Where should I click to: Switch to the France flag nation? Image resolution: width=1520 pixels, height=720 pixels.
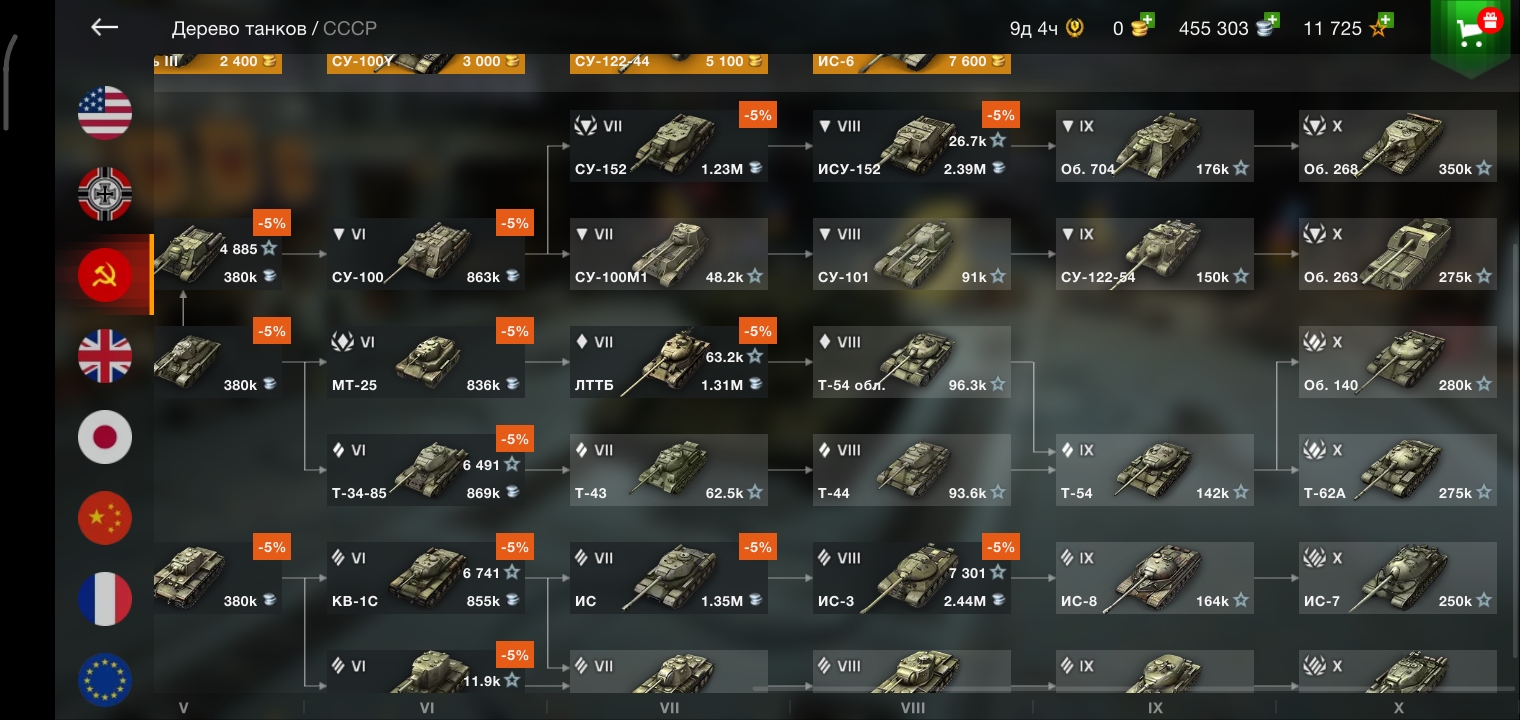click(105, 598)
